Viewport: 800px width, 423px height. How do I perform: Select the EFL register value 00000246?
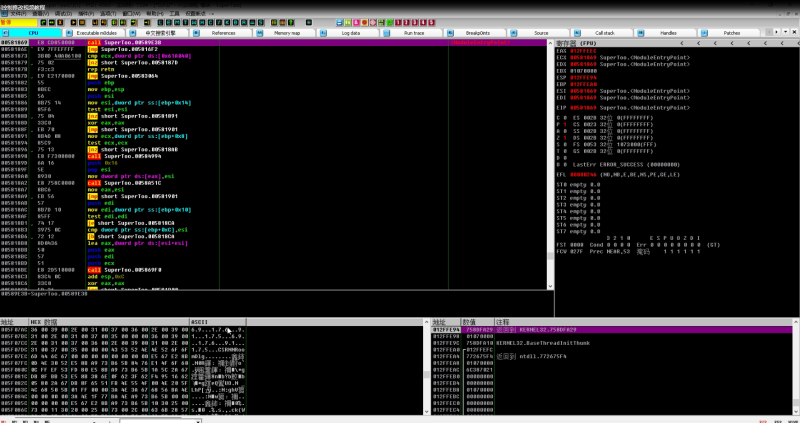click(581, 175)
